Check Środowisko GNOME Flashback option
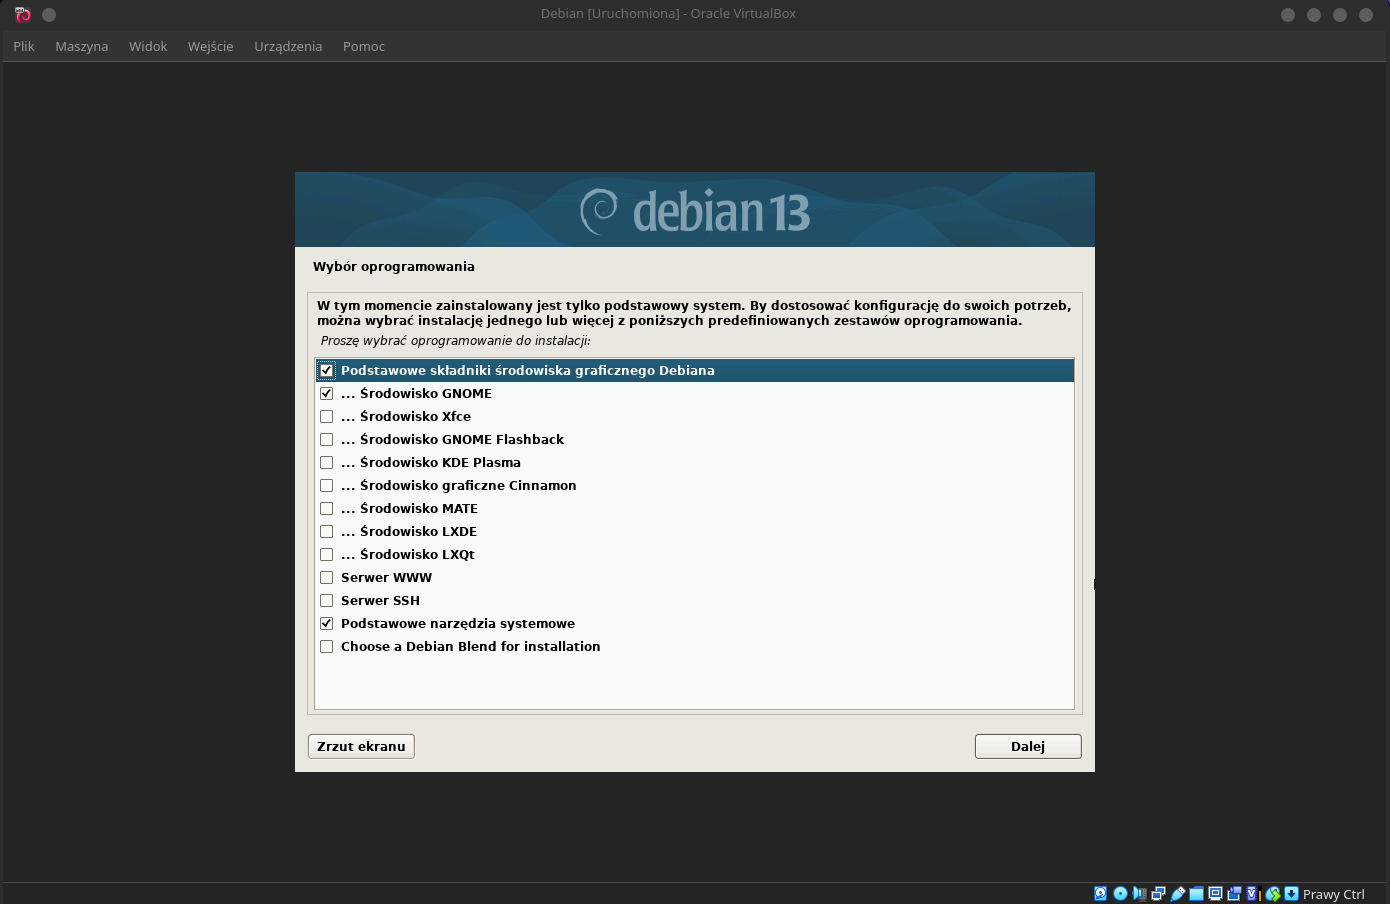This screenshot has height=904, width=1390. [x=326, y=439]
